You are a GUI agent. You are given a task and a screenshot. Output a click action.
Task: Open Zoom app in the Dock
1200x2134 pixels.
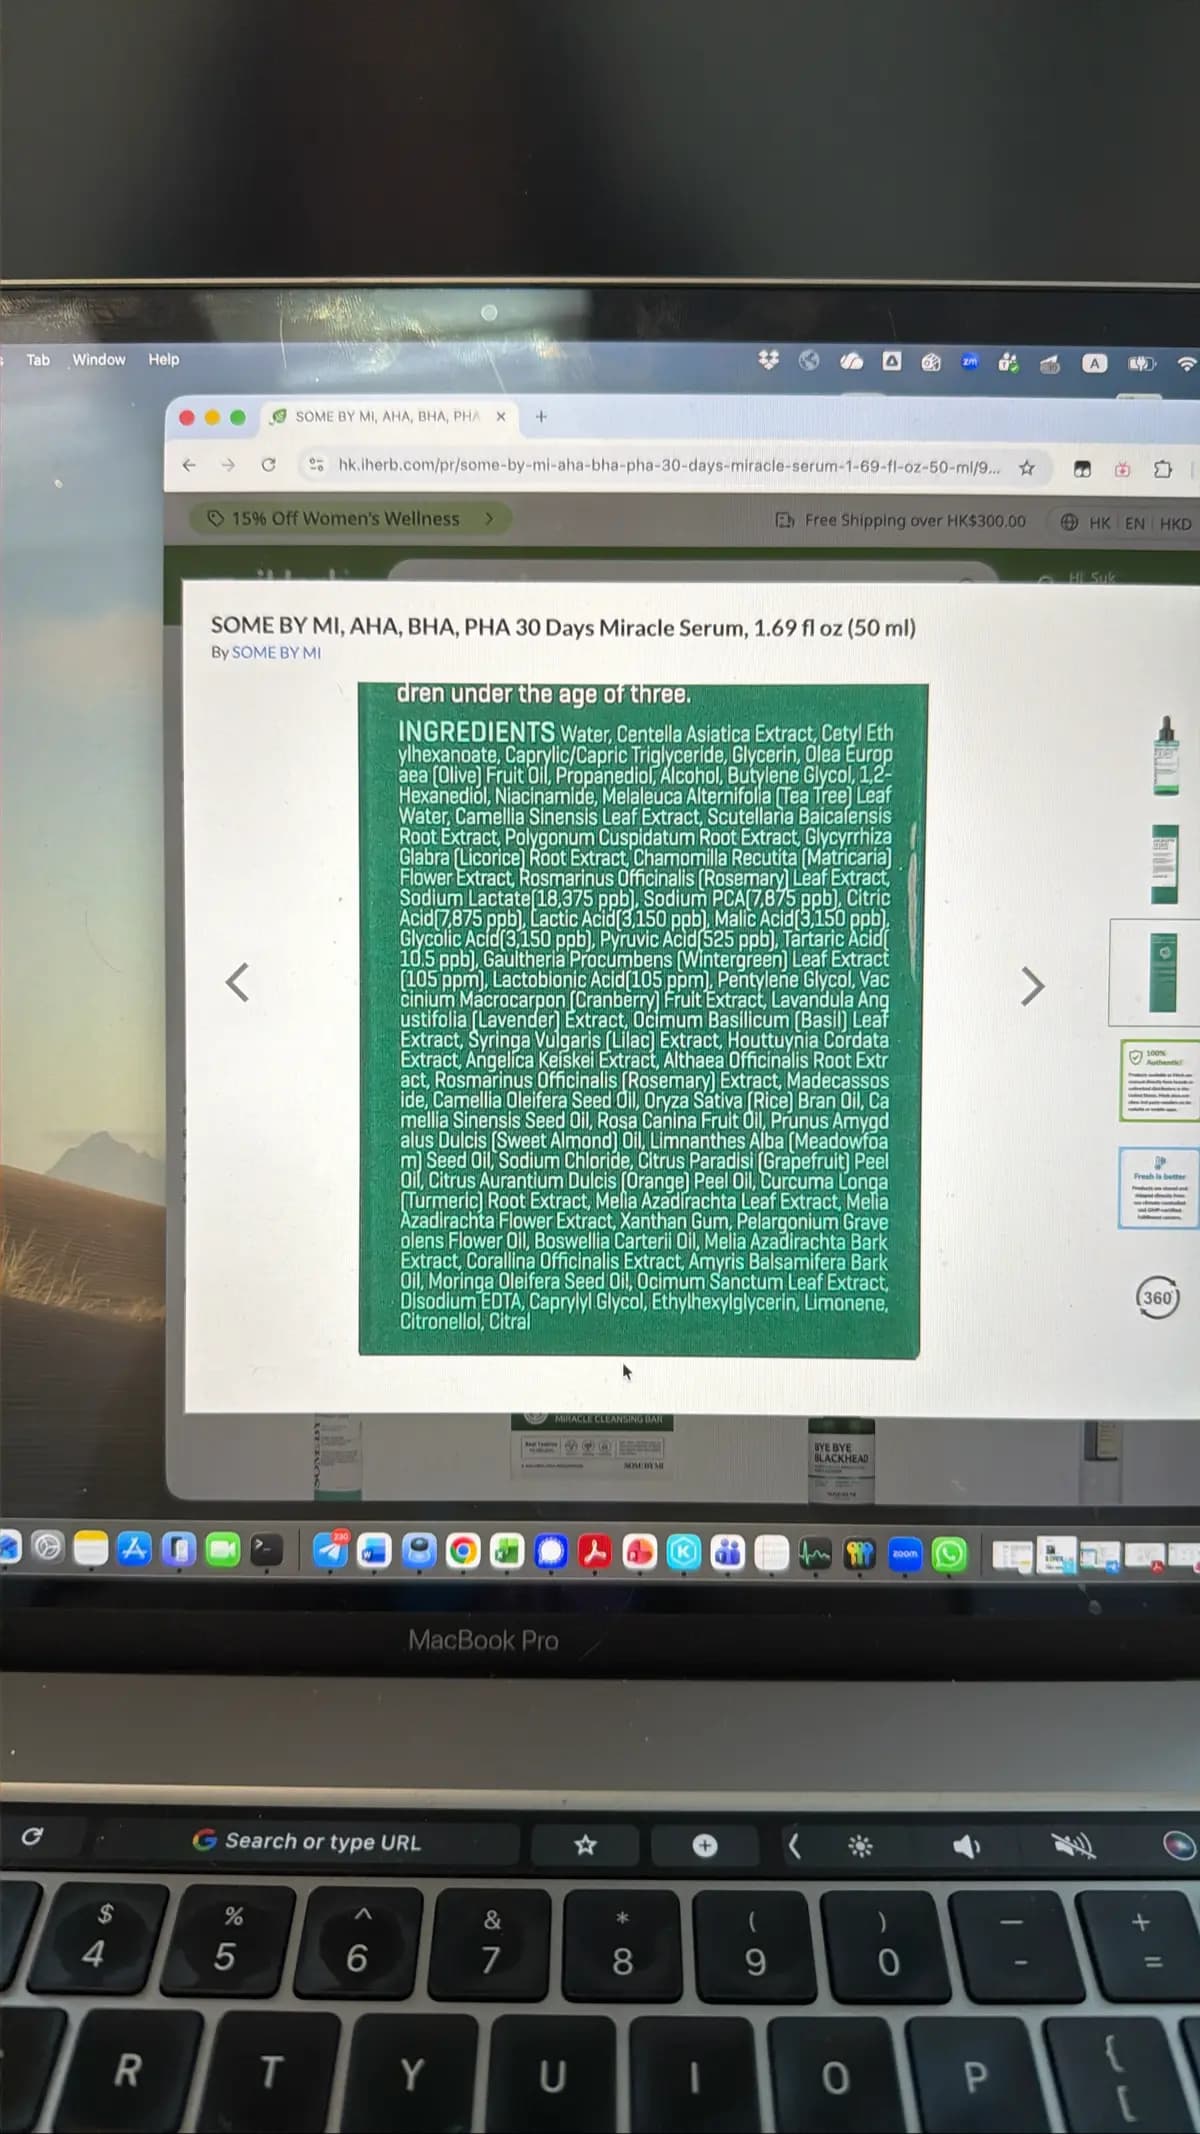click(x=905, y=1554)
